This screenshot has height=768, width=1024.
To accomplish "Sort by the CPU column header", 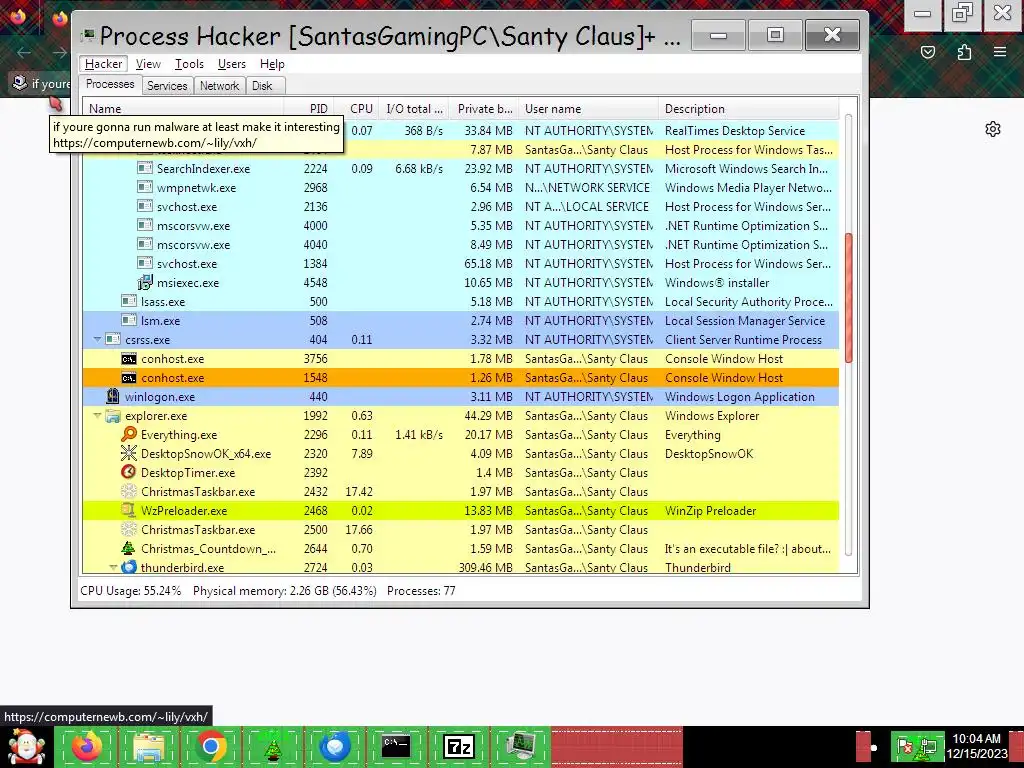I will (x=357, y=109).
